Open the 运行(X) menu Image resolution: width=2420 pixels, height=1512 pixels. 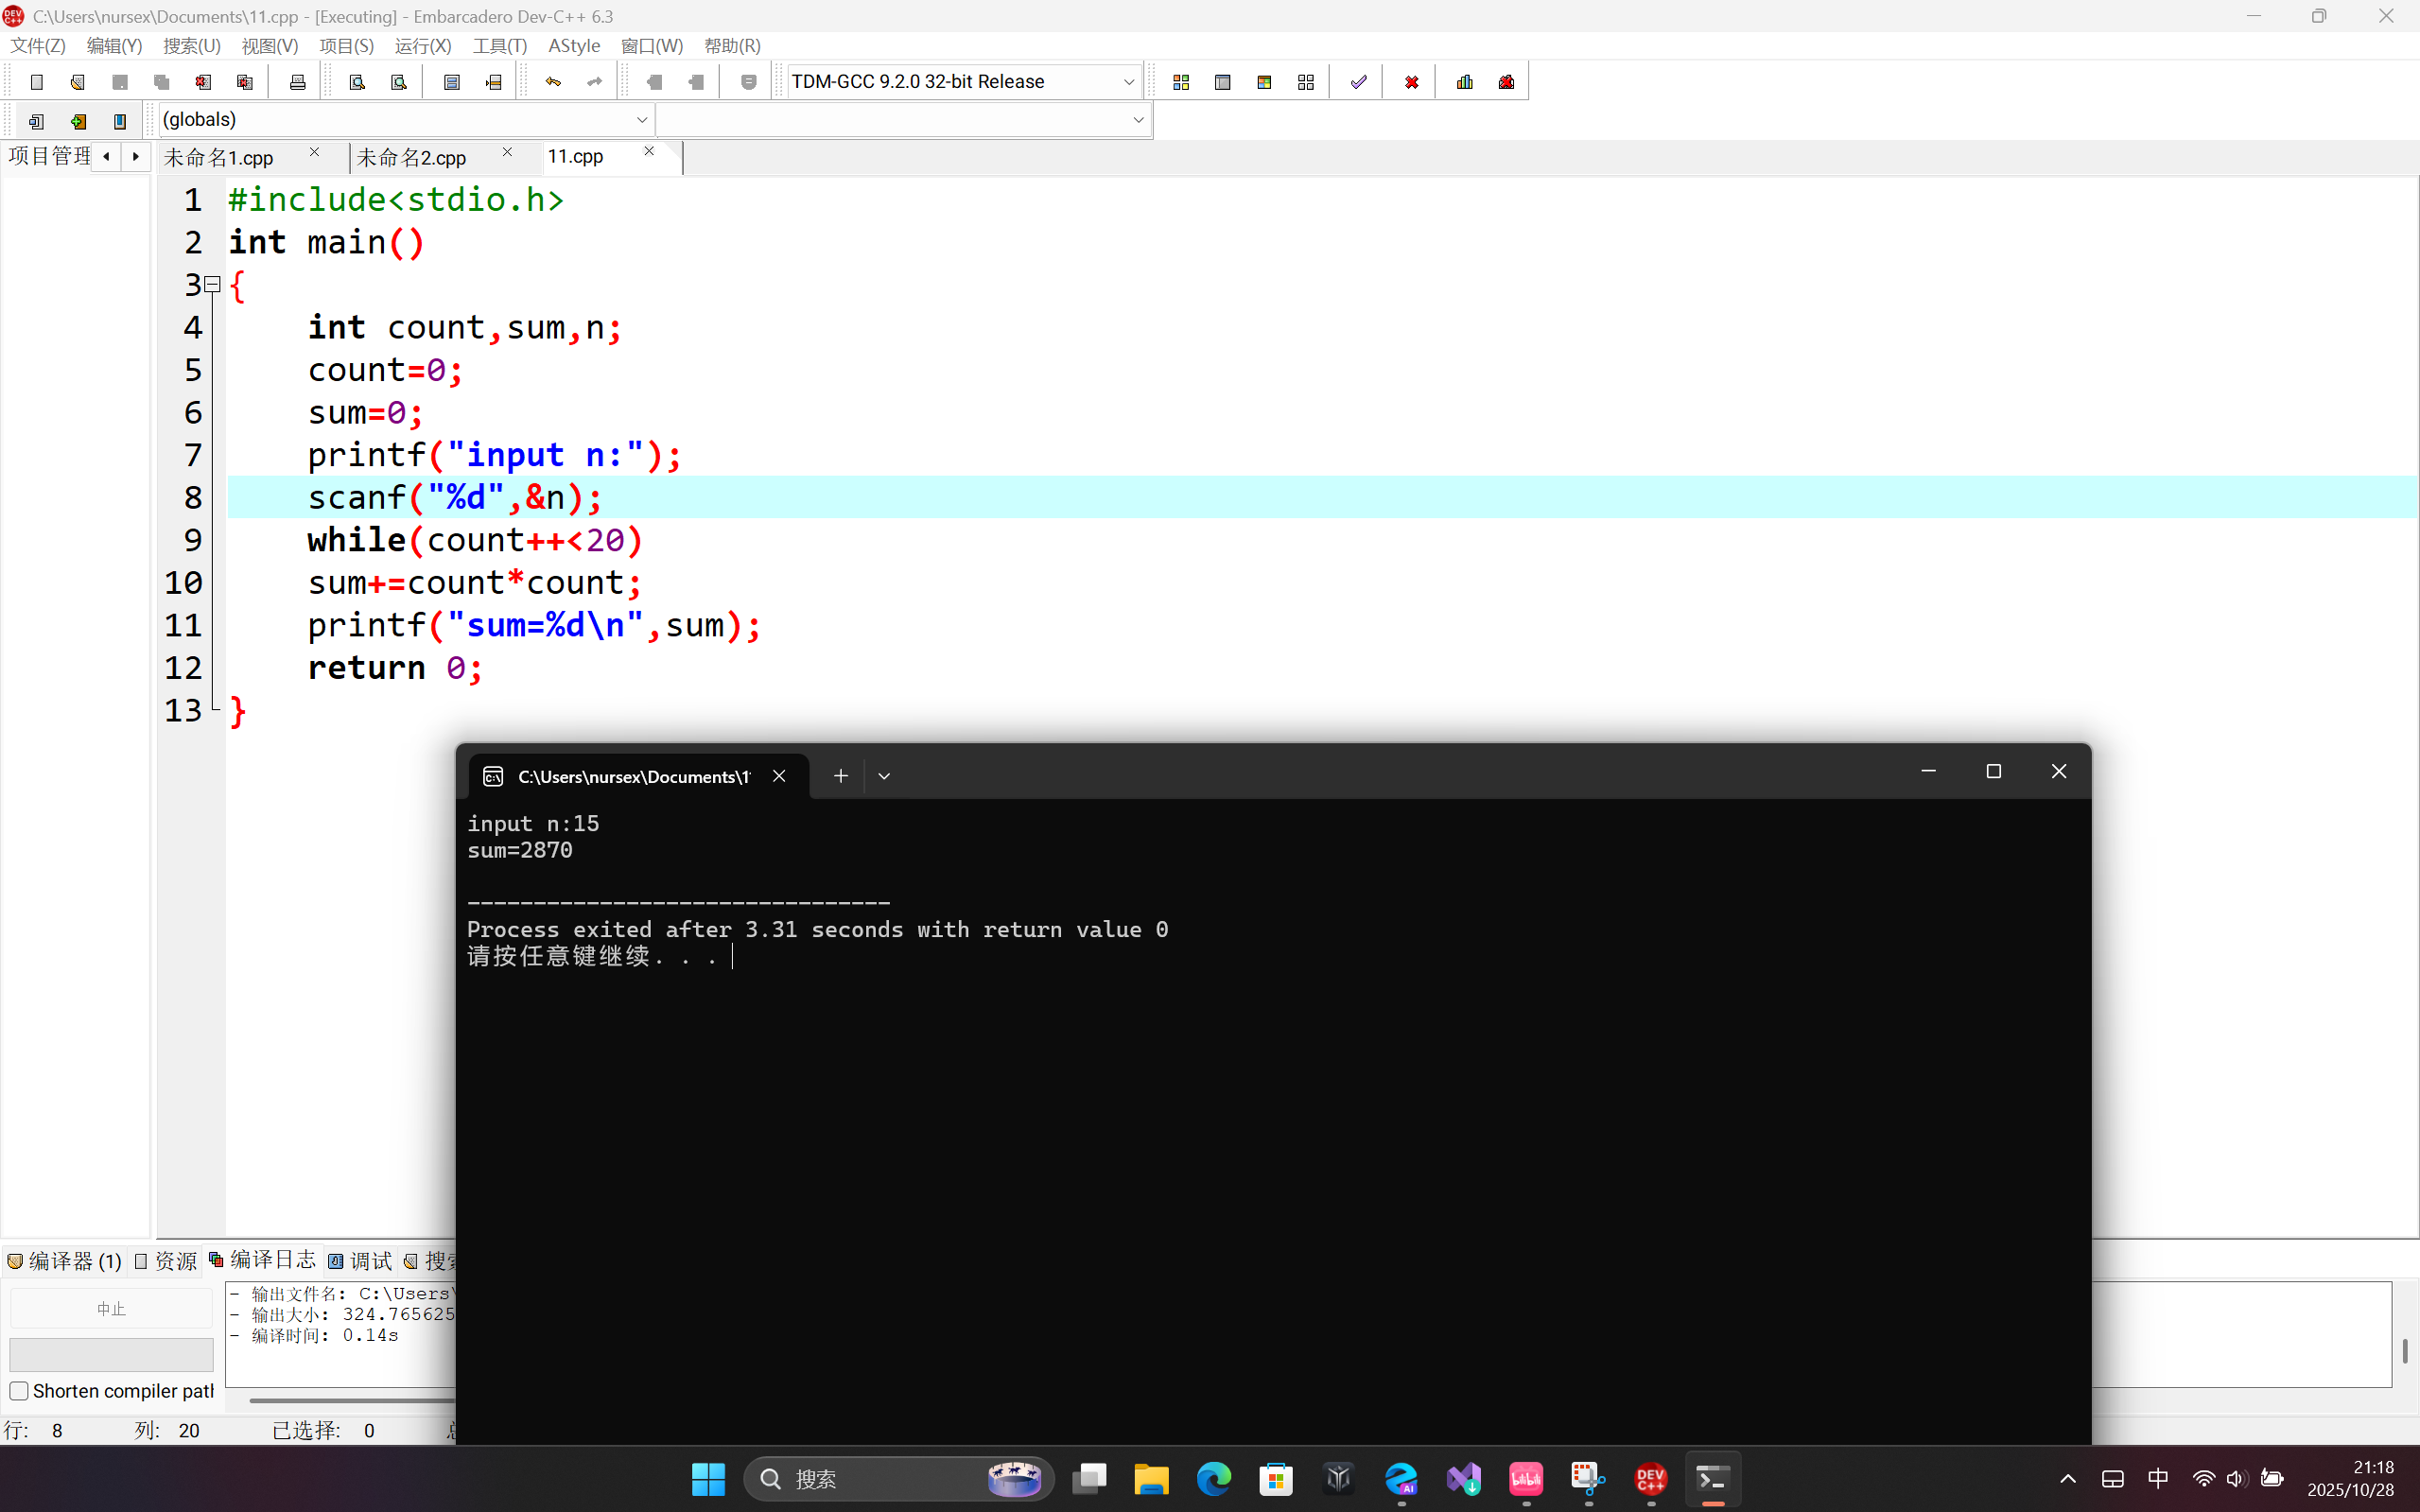[x=422, y=46]
